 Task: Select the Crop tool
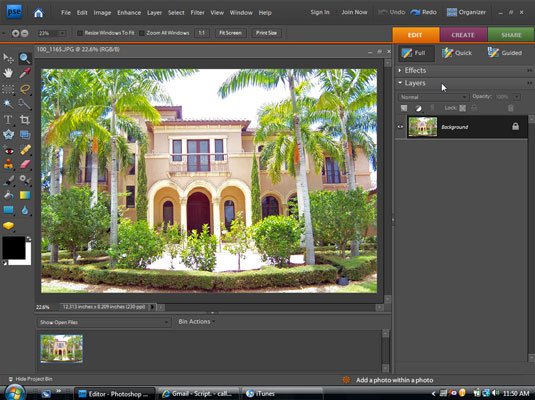click(x=25, y=119)
